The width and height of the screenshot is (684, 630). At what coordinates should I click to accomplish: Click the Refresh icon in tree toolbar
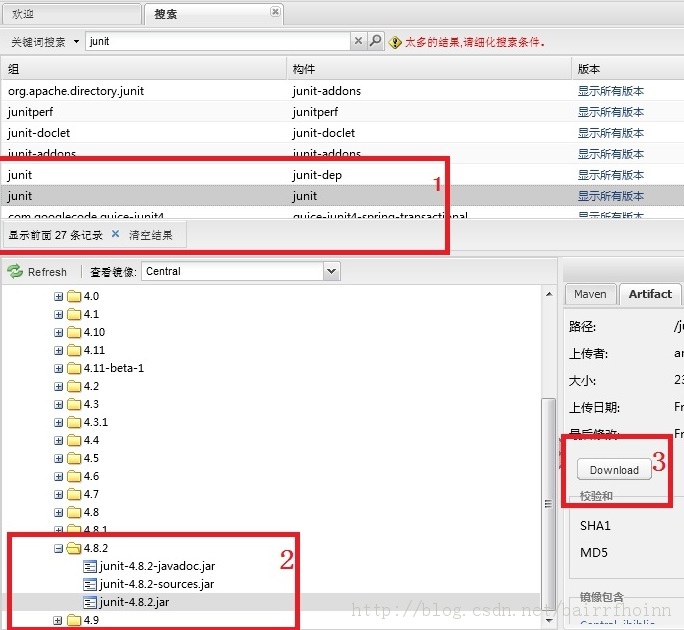coord(16,271)
